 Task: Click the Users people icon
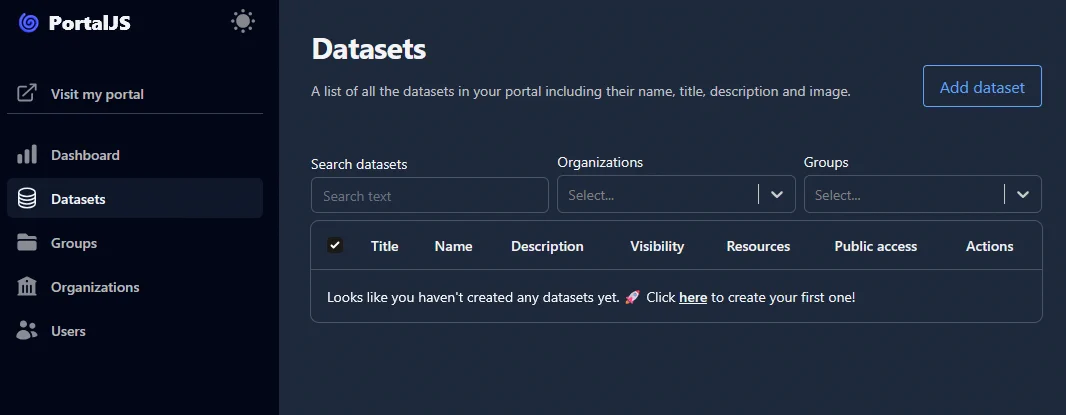[27, 331]
